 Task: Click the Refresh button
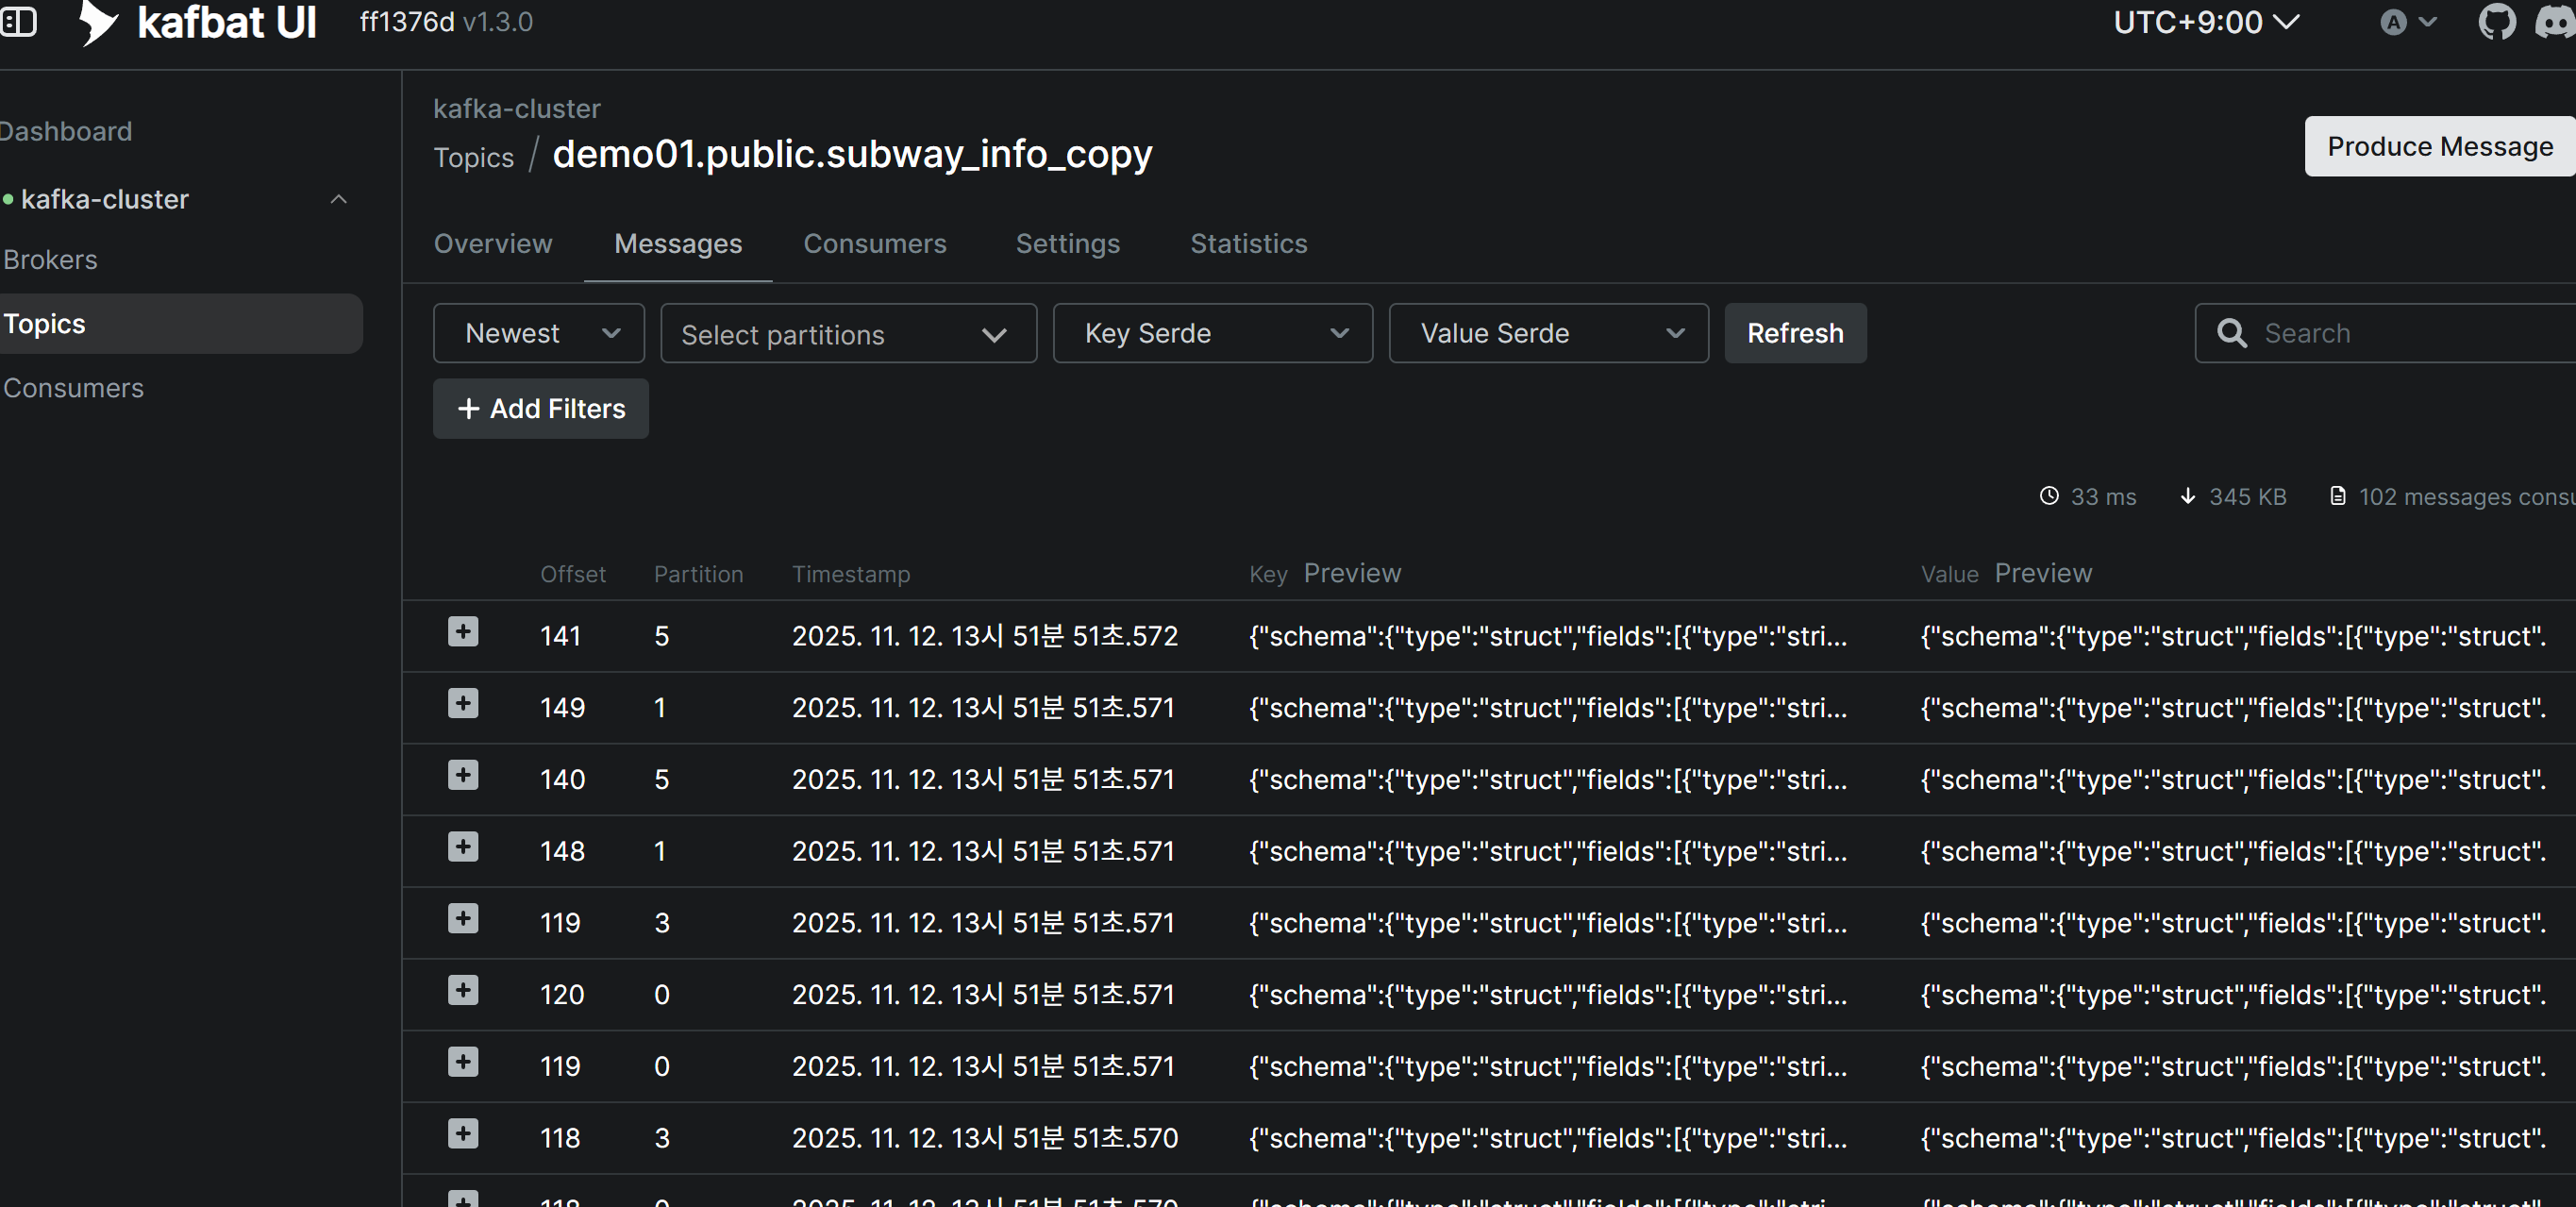1794,333
